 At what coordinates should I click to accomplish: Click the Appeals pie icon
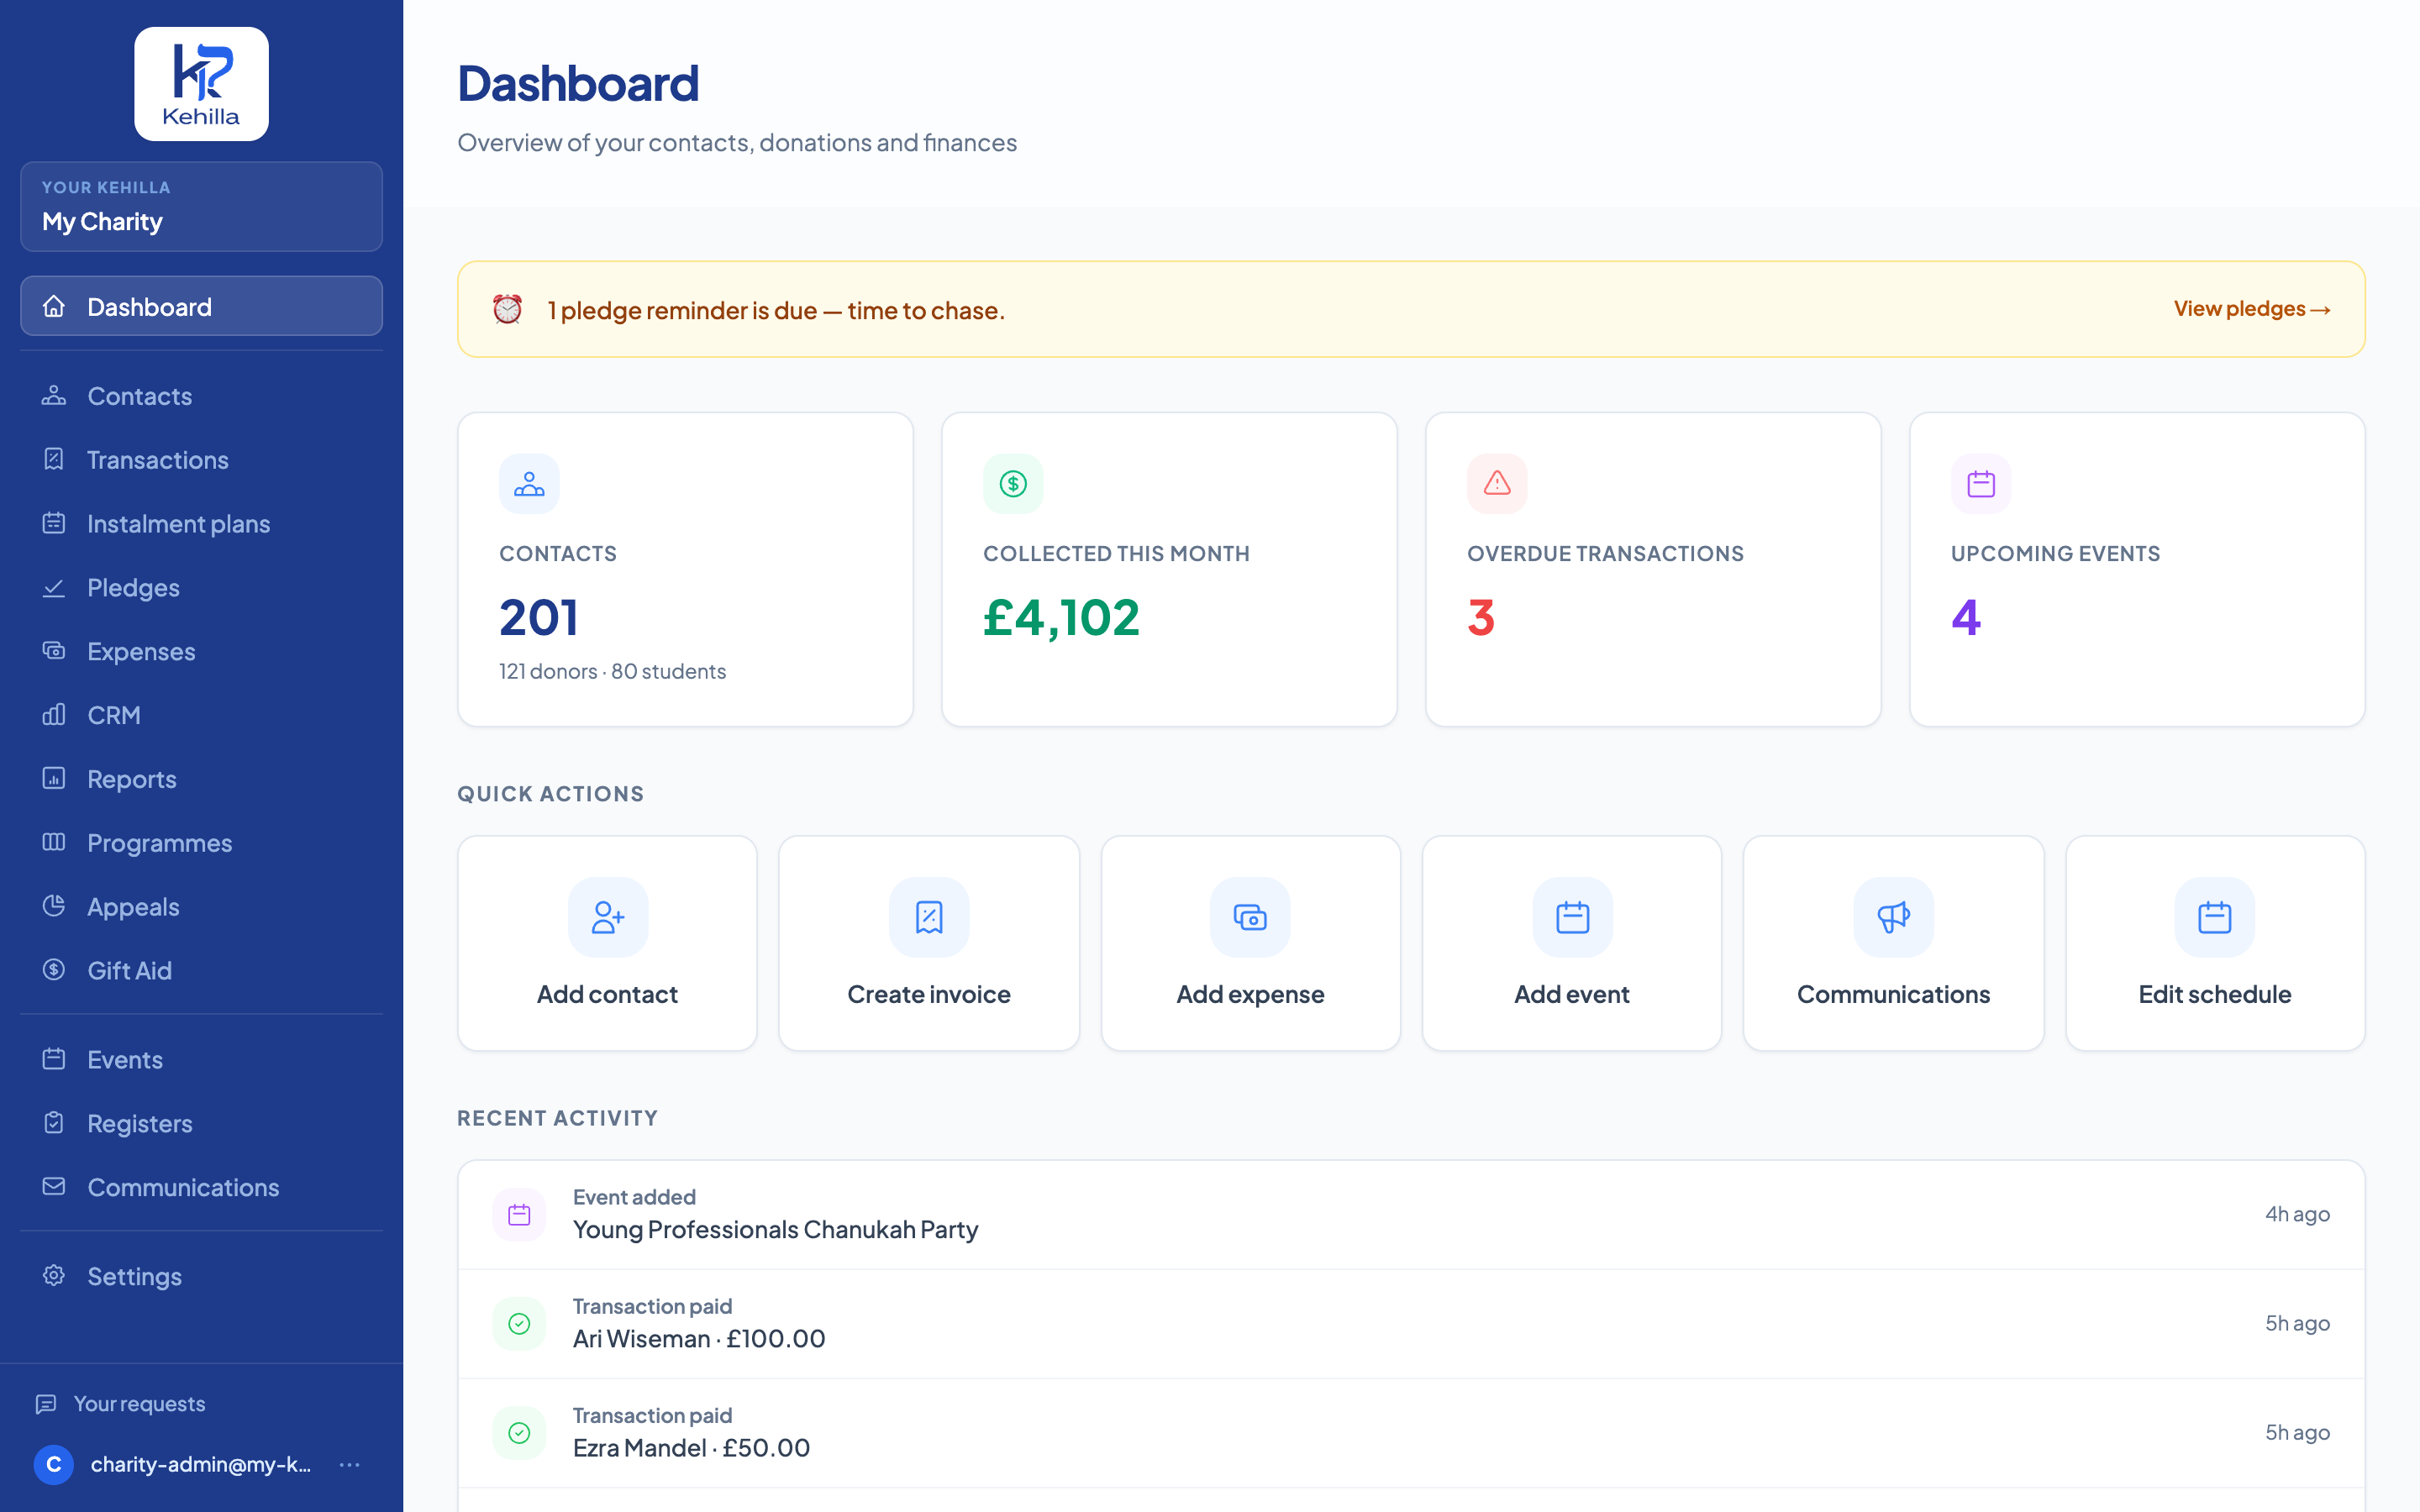click(x=54, y=907)
